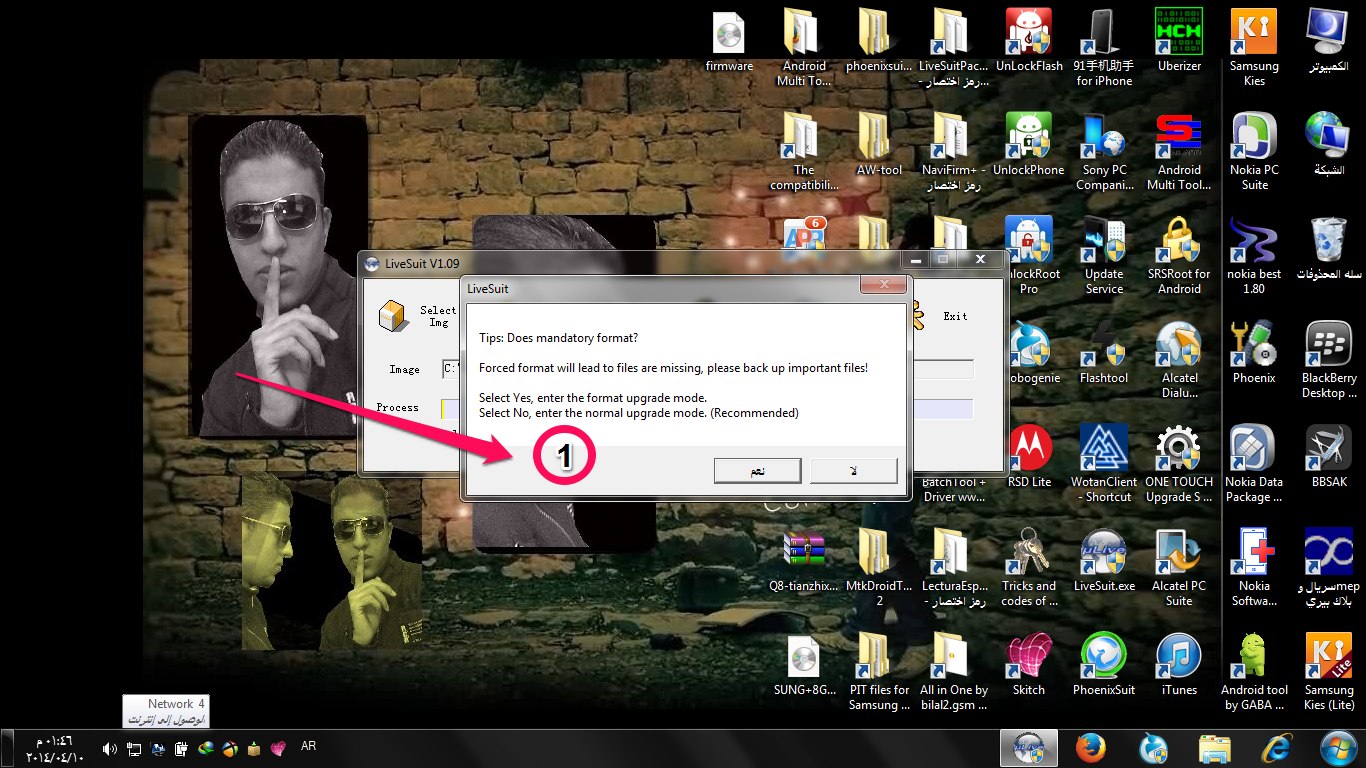Open the Windows Start orb button
Viewport: 1366px width, 768px height.
(1338, 748)
